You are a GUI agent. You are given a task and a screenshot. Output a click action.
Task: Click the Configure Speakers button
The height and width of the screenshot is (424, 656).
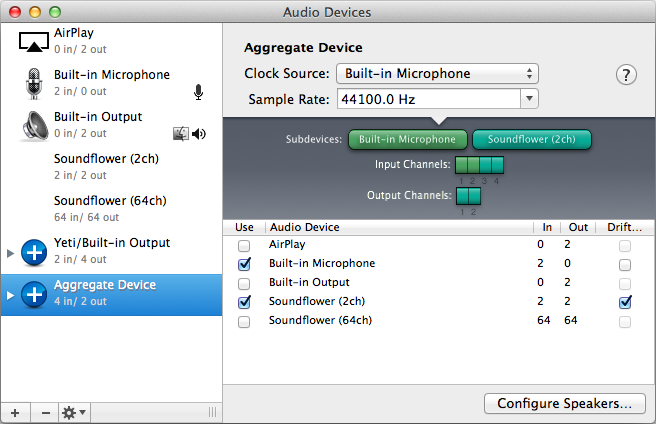563,403
